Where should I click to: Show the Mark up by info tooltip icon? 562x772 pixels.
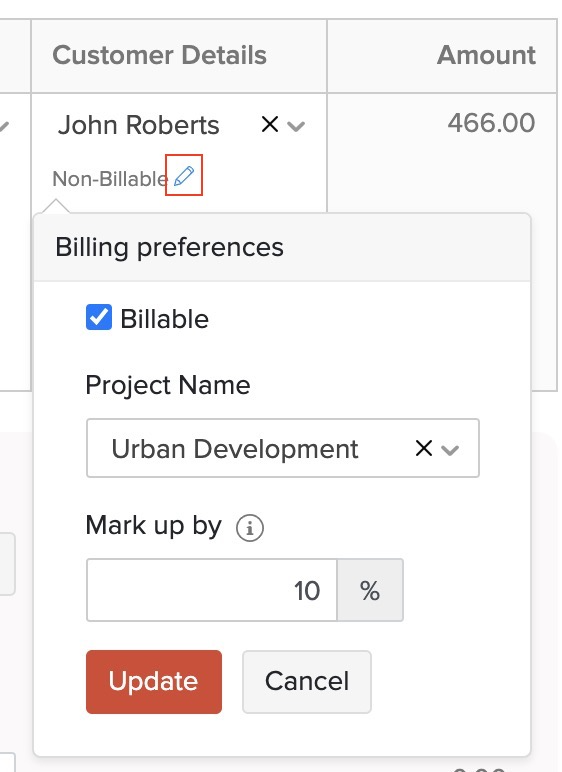click(250, 528)
